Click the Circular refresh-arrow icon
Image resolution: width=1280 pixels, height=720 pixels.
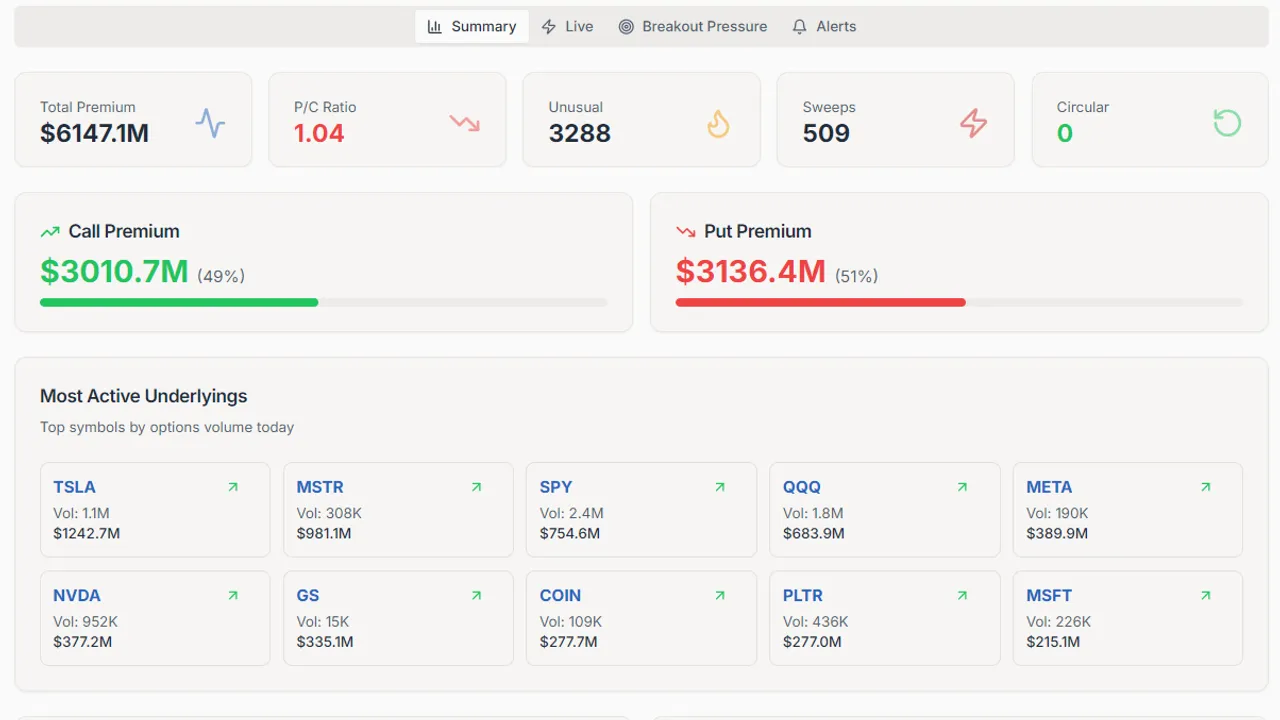tap(1227, 123)
